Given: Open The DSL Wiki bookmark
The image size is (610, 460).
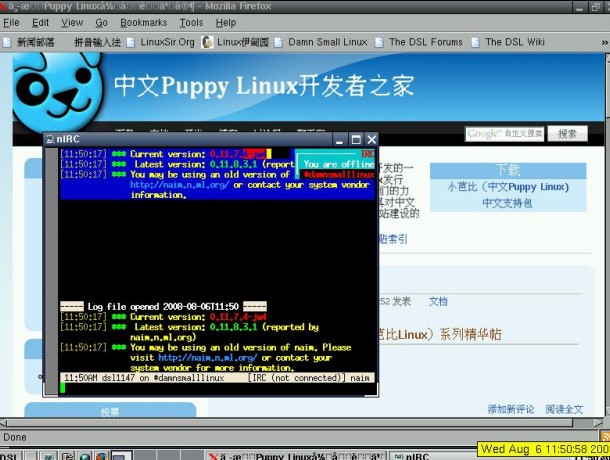Looking at the screenshot, I should click(508, 42).
